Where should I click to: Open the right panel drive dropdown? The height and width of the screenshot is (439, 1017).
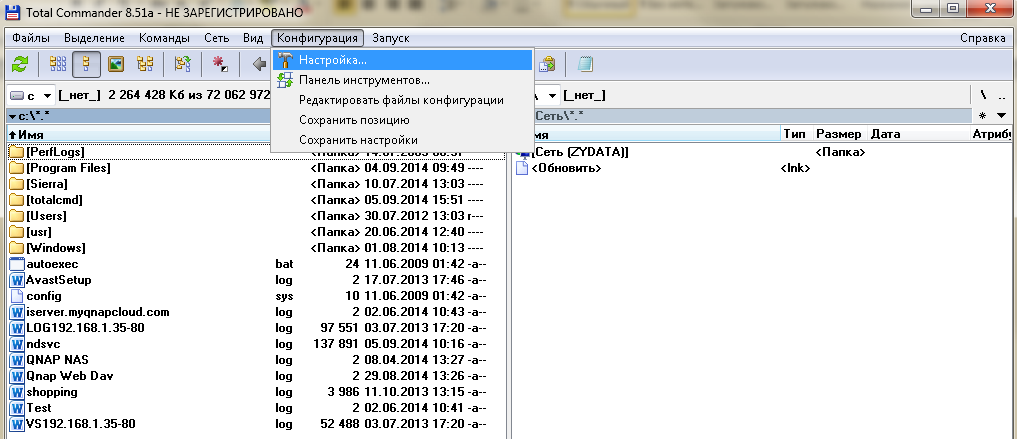coord(551,96)
